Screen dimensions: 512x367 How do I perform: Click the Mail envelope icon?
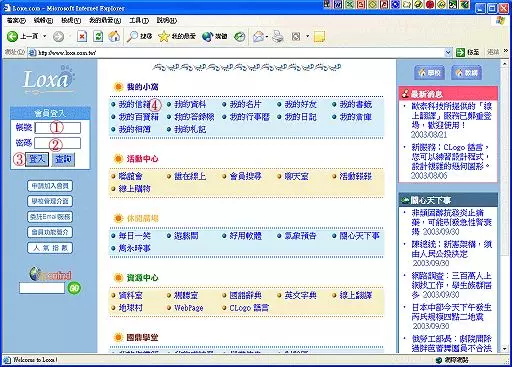tap(258, 36)
